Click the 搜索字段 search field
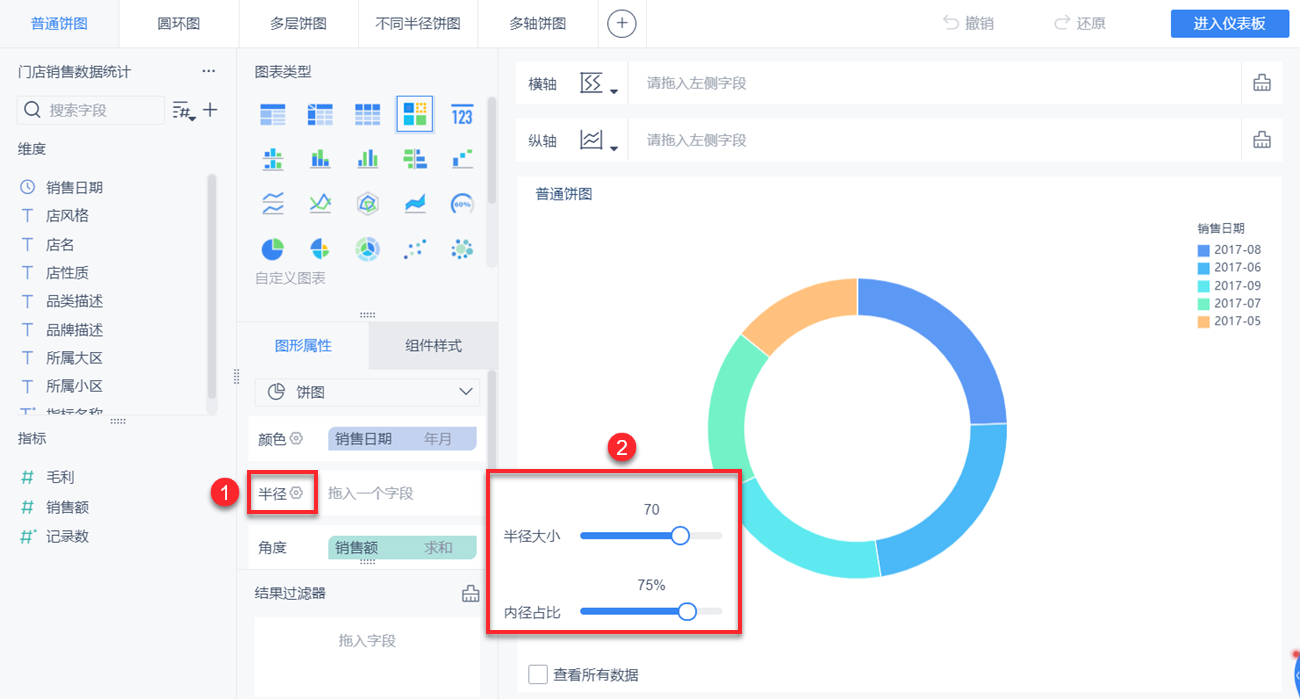The height and width of the screenshot is (699, 1300). 91,110
